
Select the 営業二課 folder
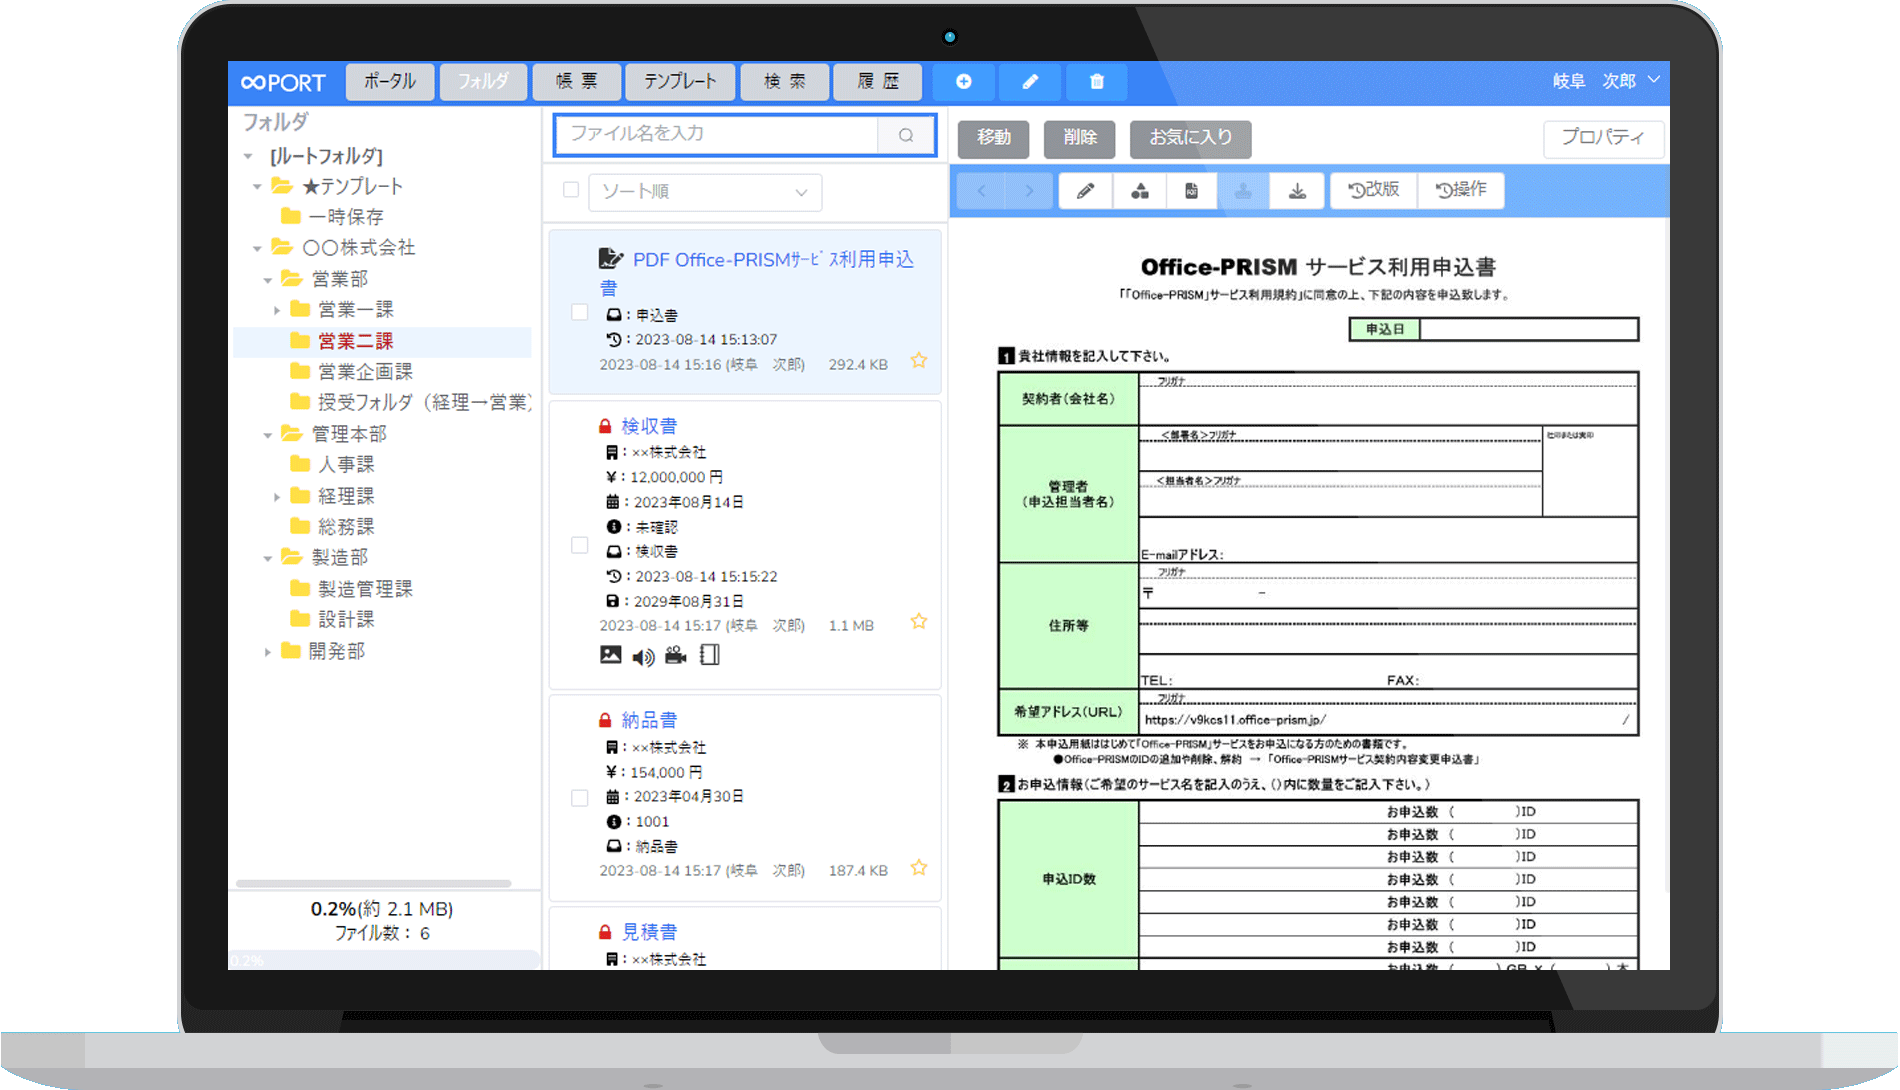pyautogui.click(x=356, y=342)
